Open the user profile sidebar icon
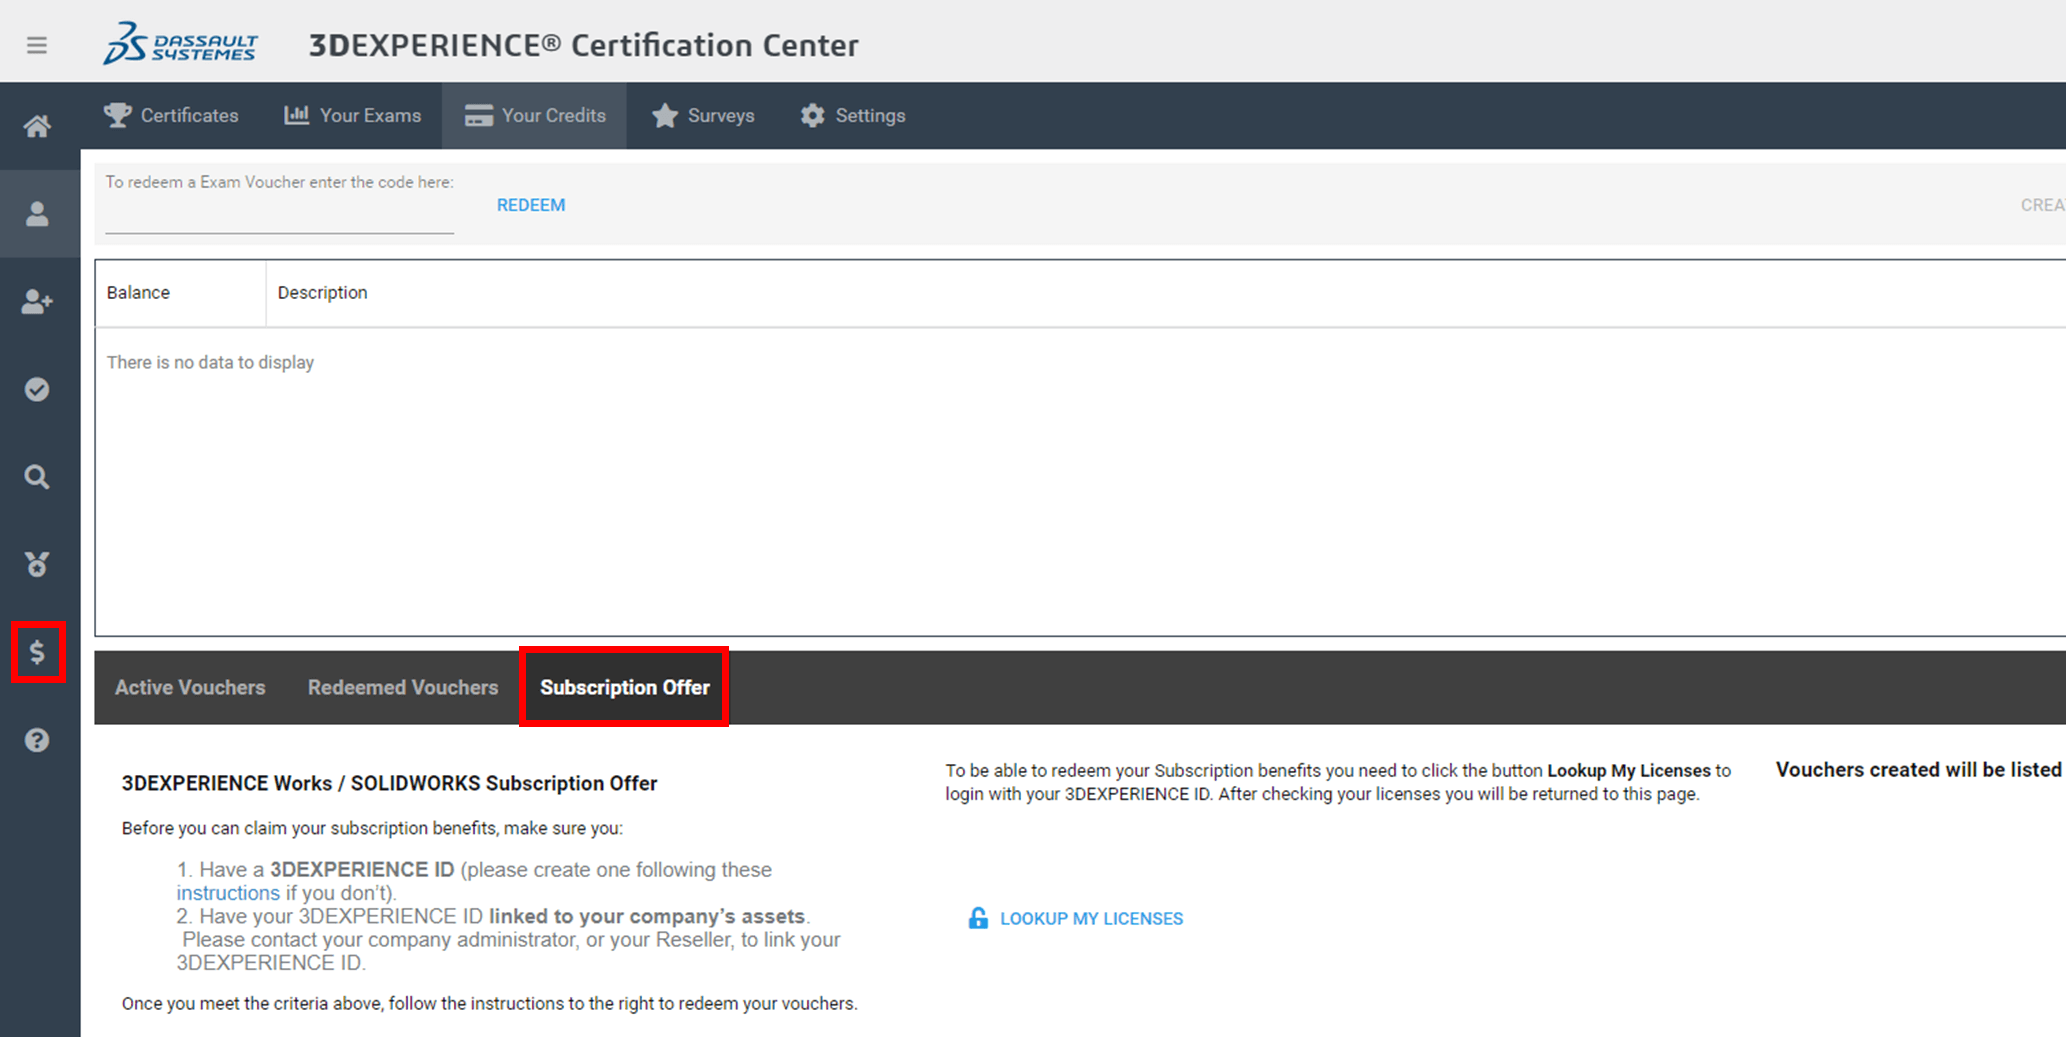 click(37, 214)
